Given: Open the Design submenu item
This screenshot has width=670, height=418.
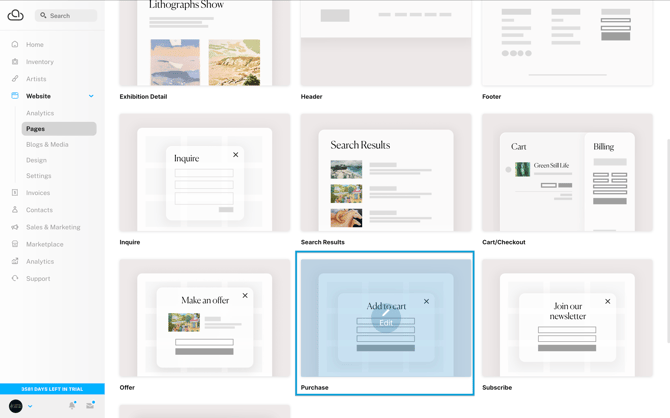Looking at the screenshot, I should click(36, 160).
